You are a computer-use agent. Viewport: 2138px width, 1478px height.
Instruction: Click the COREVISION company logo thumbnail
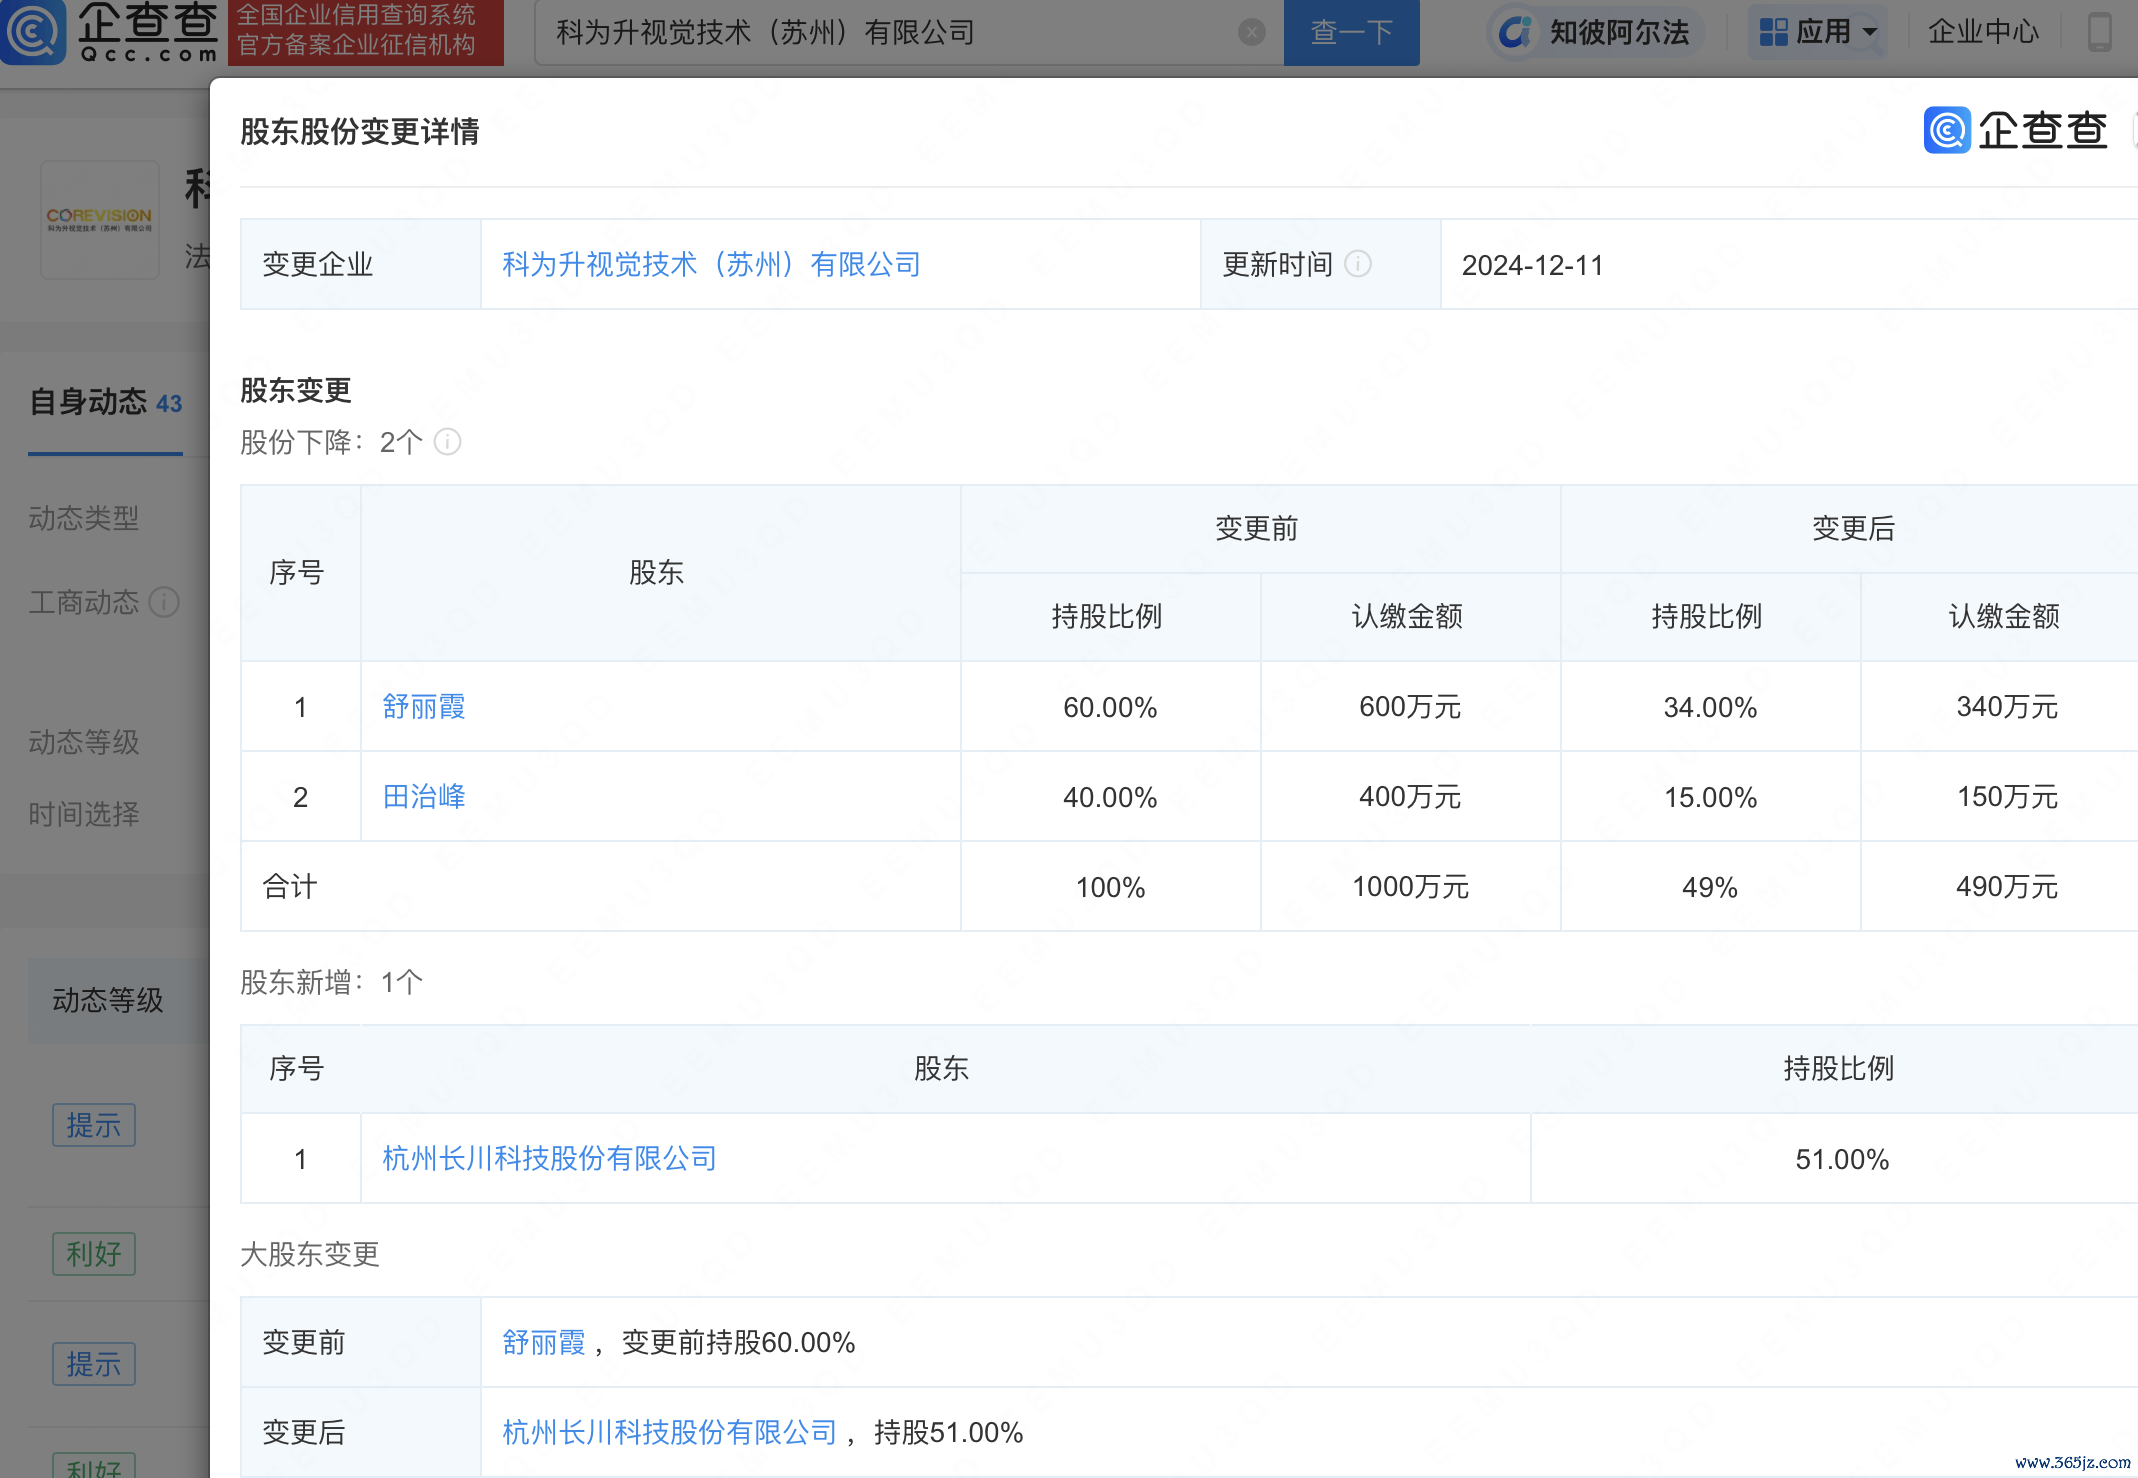click(99, 219)
